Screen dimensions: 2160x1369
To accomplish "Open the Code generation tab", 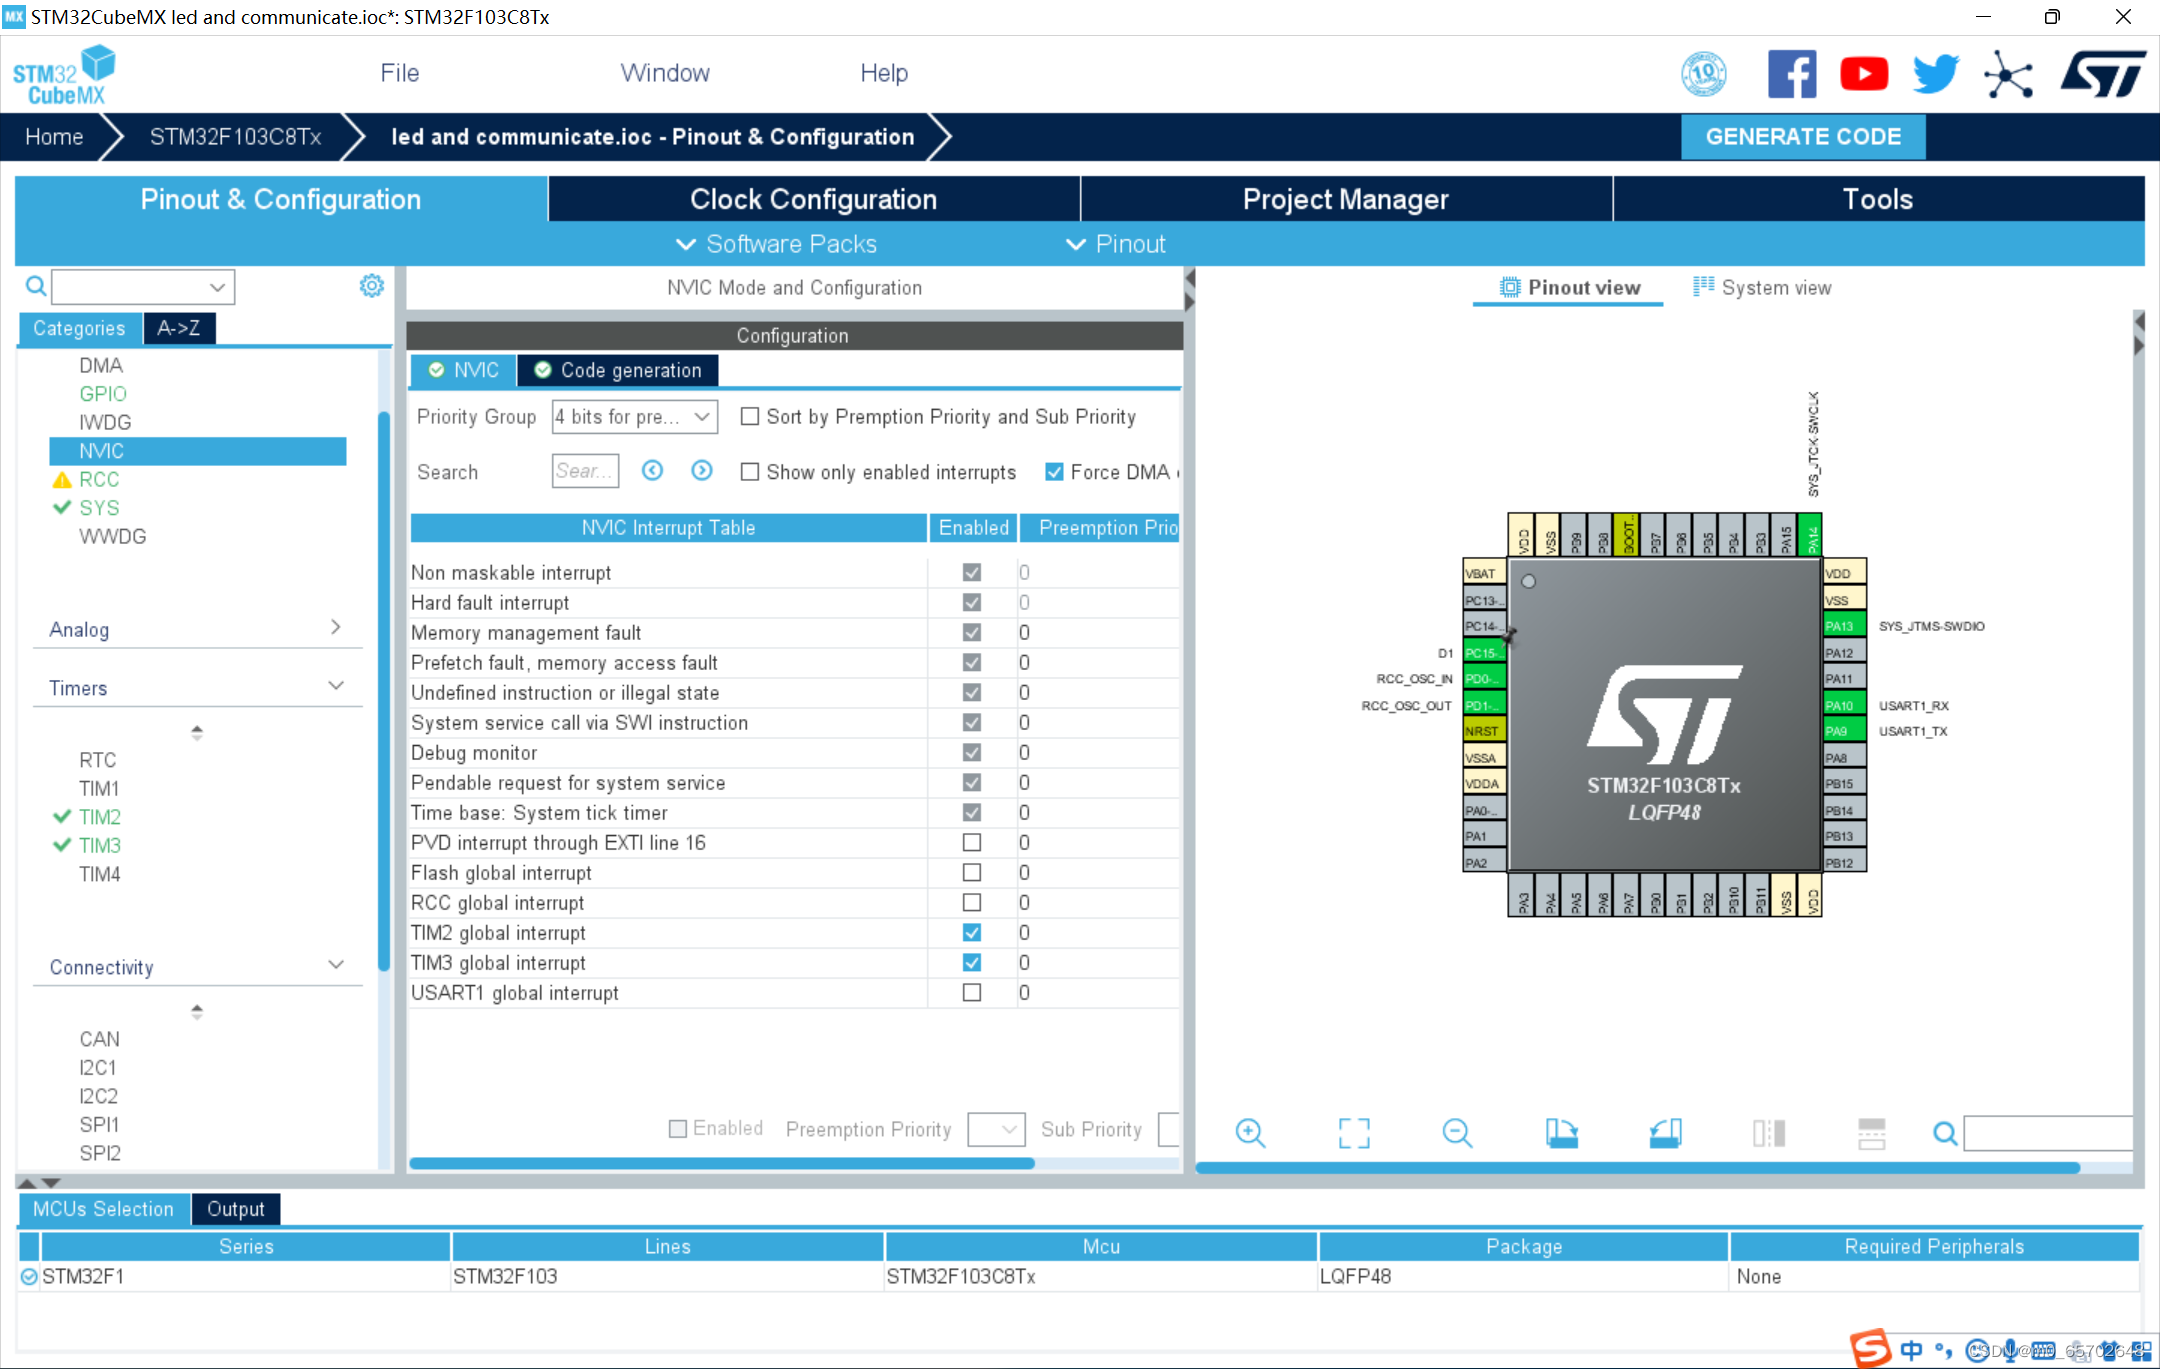I will click(x=618, y=370).
